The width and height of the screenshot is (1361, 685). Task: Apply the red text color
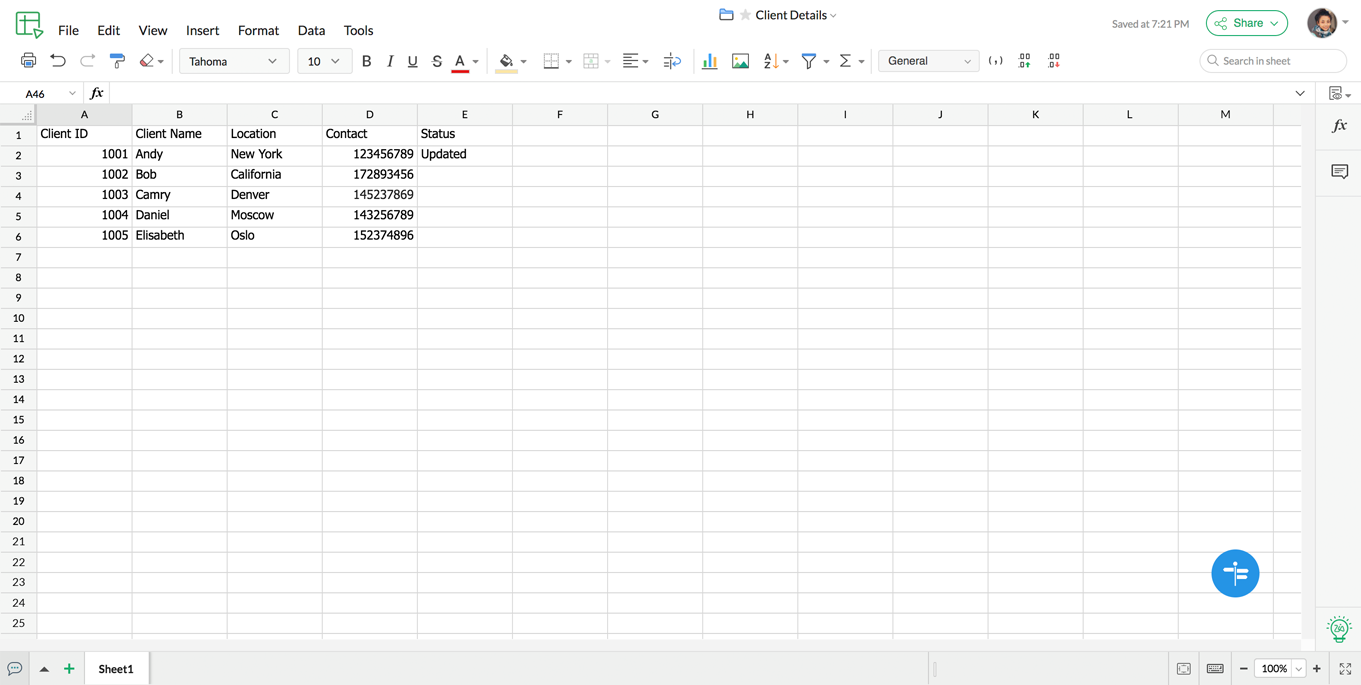[x=460, y=62]
